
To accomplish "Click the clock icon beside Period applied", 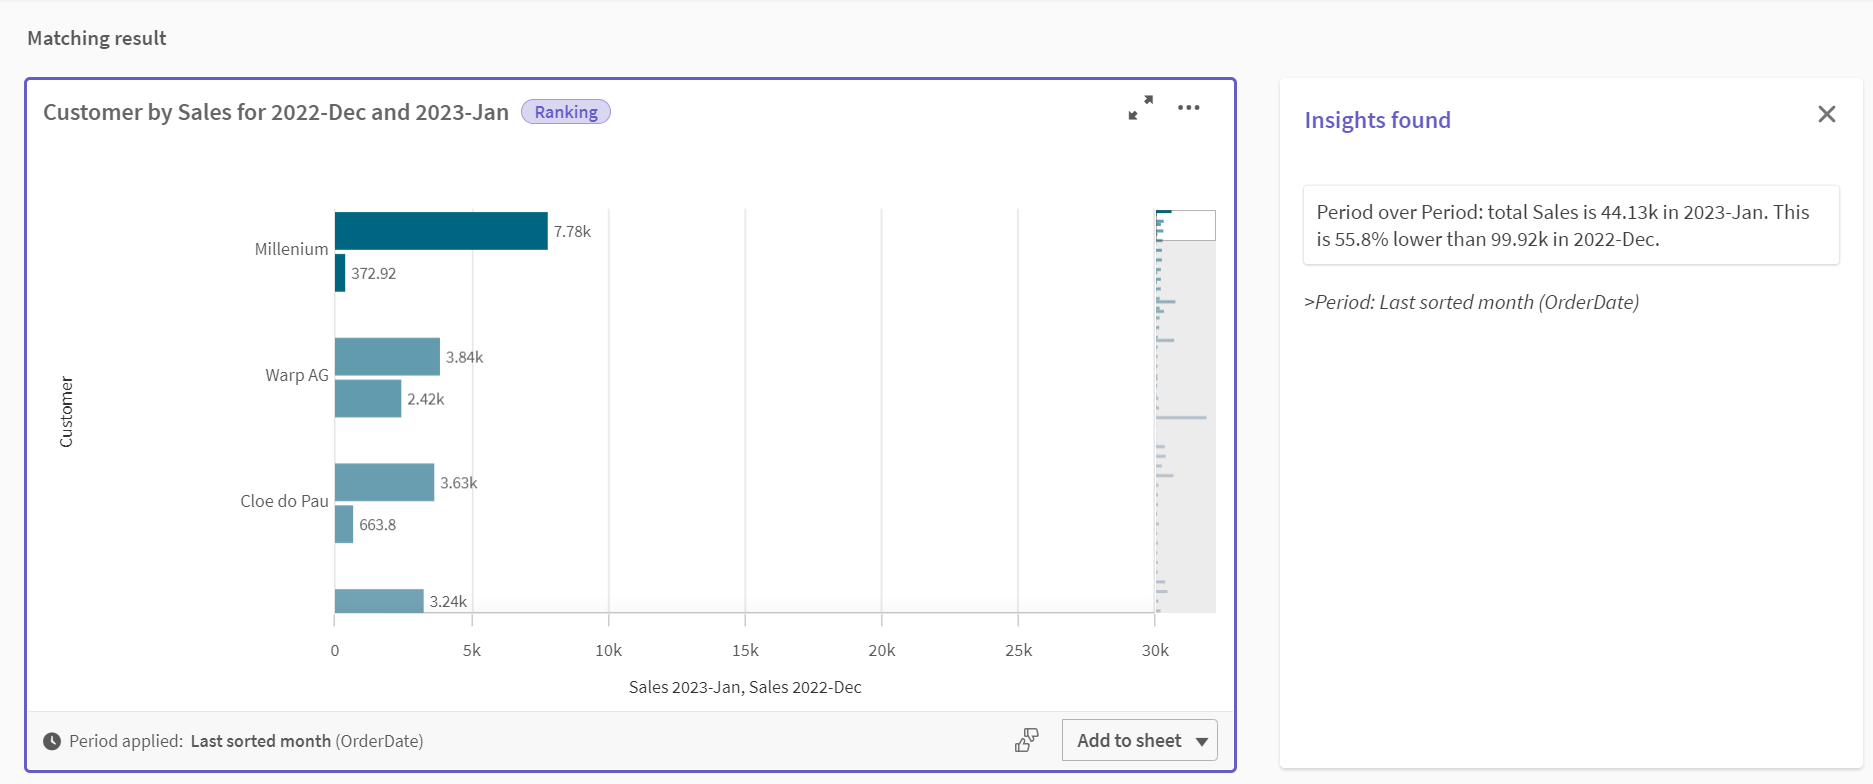I will [x=52, y=741].
